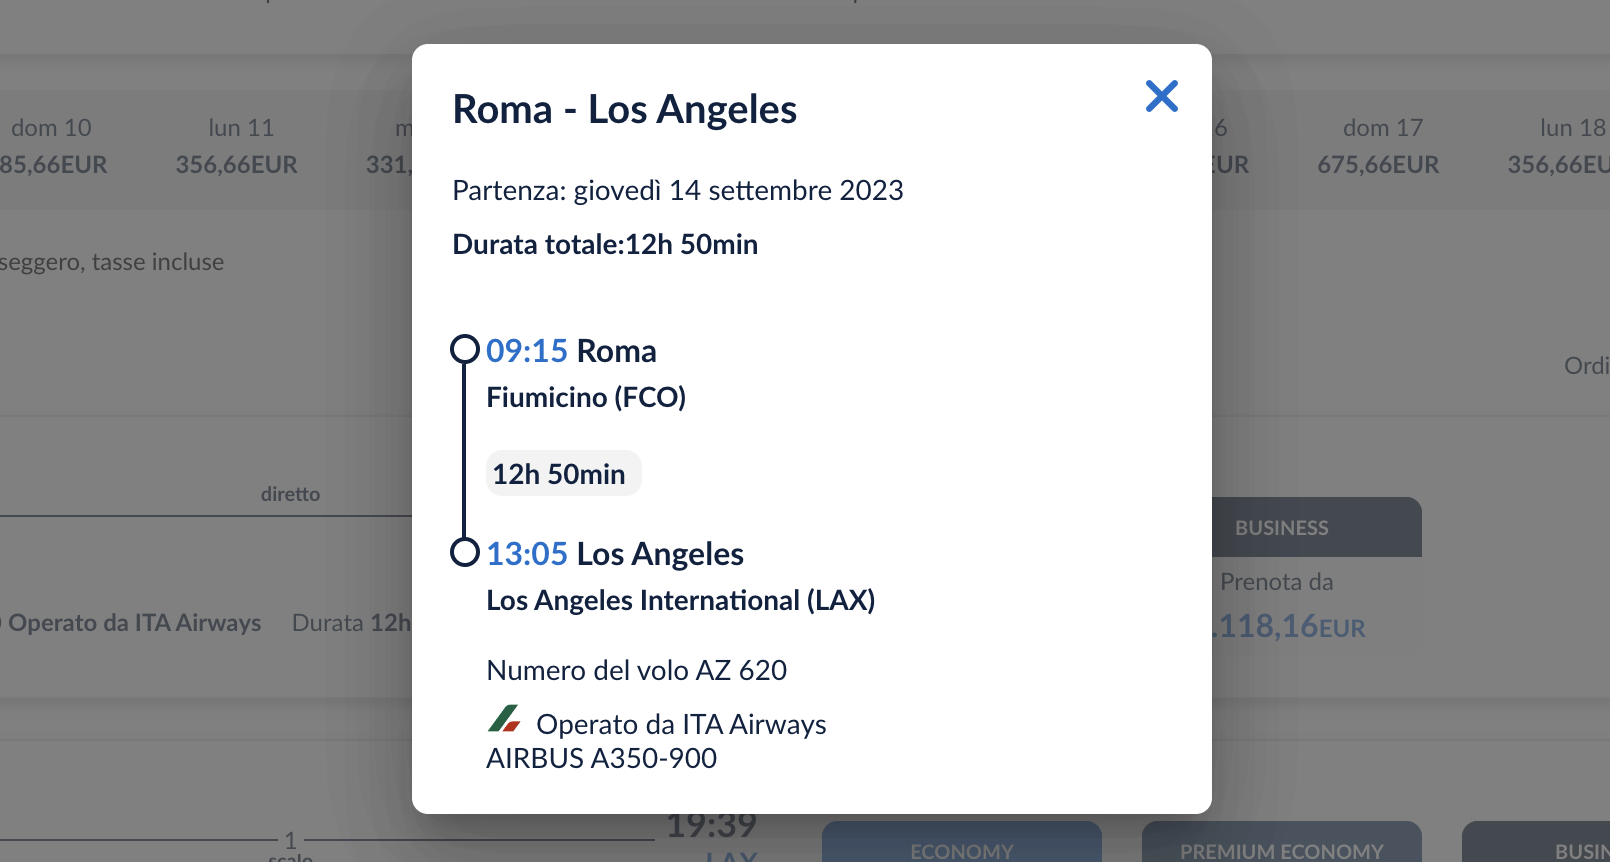Select the dom 10 date tab
This screenshot has width=1610, height=862.
point(51,146)
